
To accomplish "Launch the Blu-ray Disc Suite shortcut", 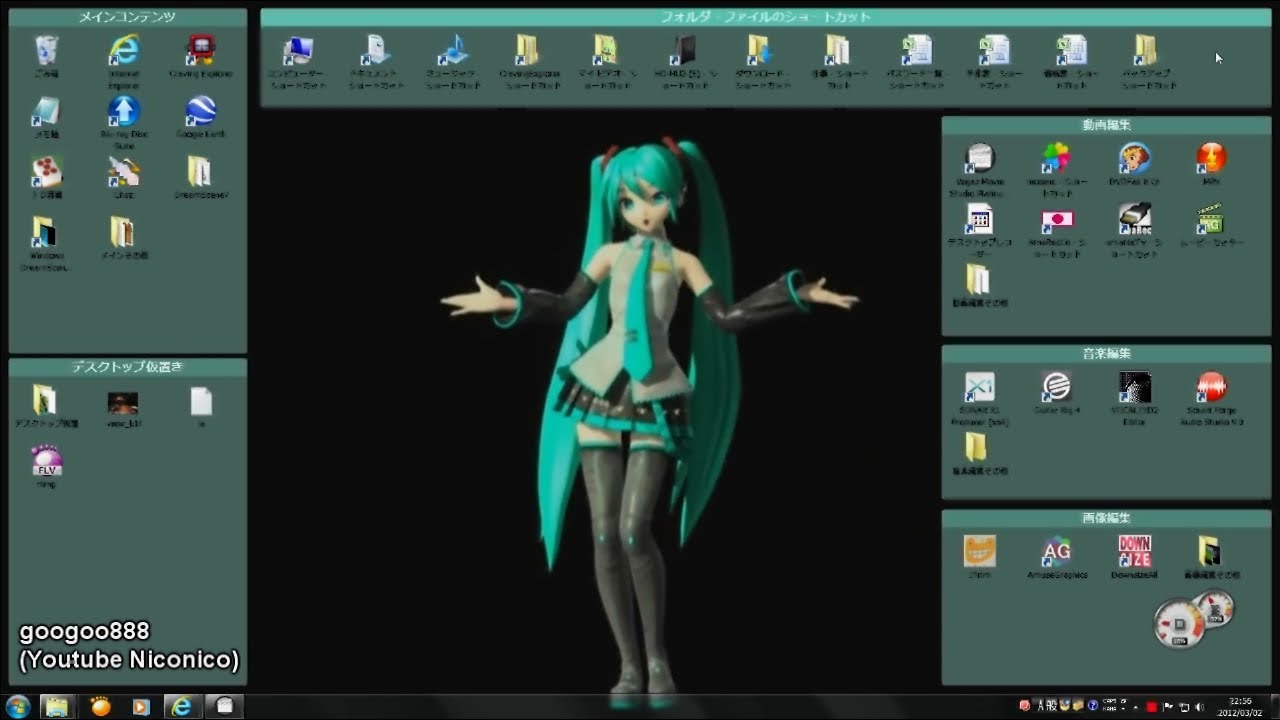I will point(124,111).
